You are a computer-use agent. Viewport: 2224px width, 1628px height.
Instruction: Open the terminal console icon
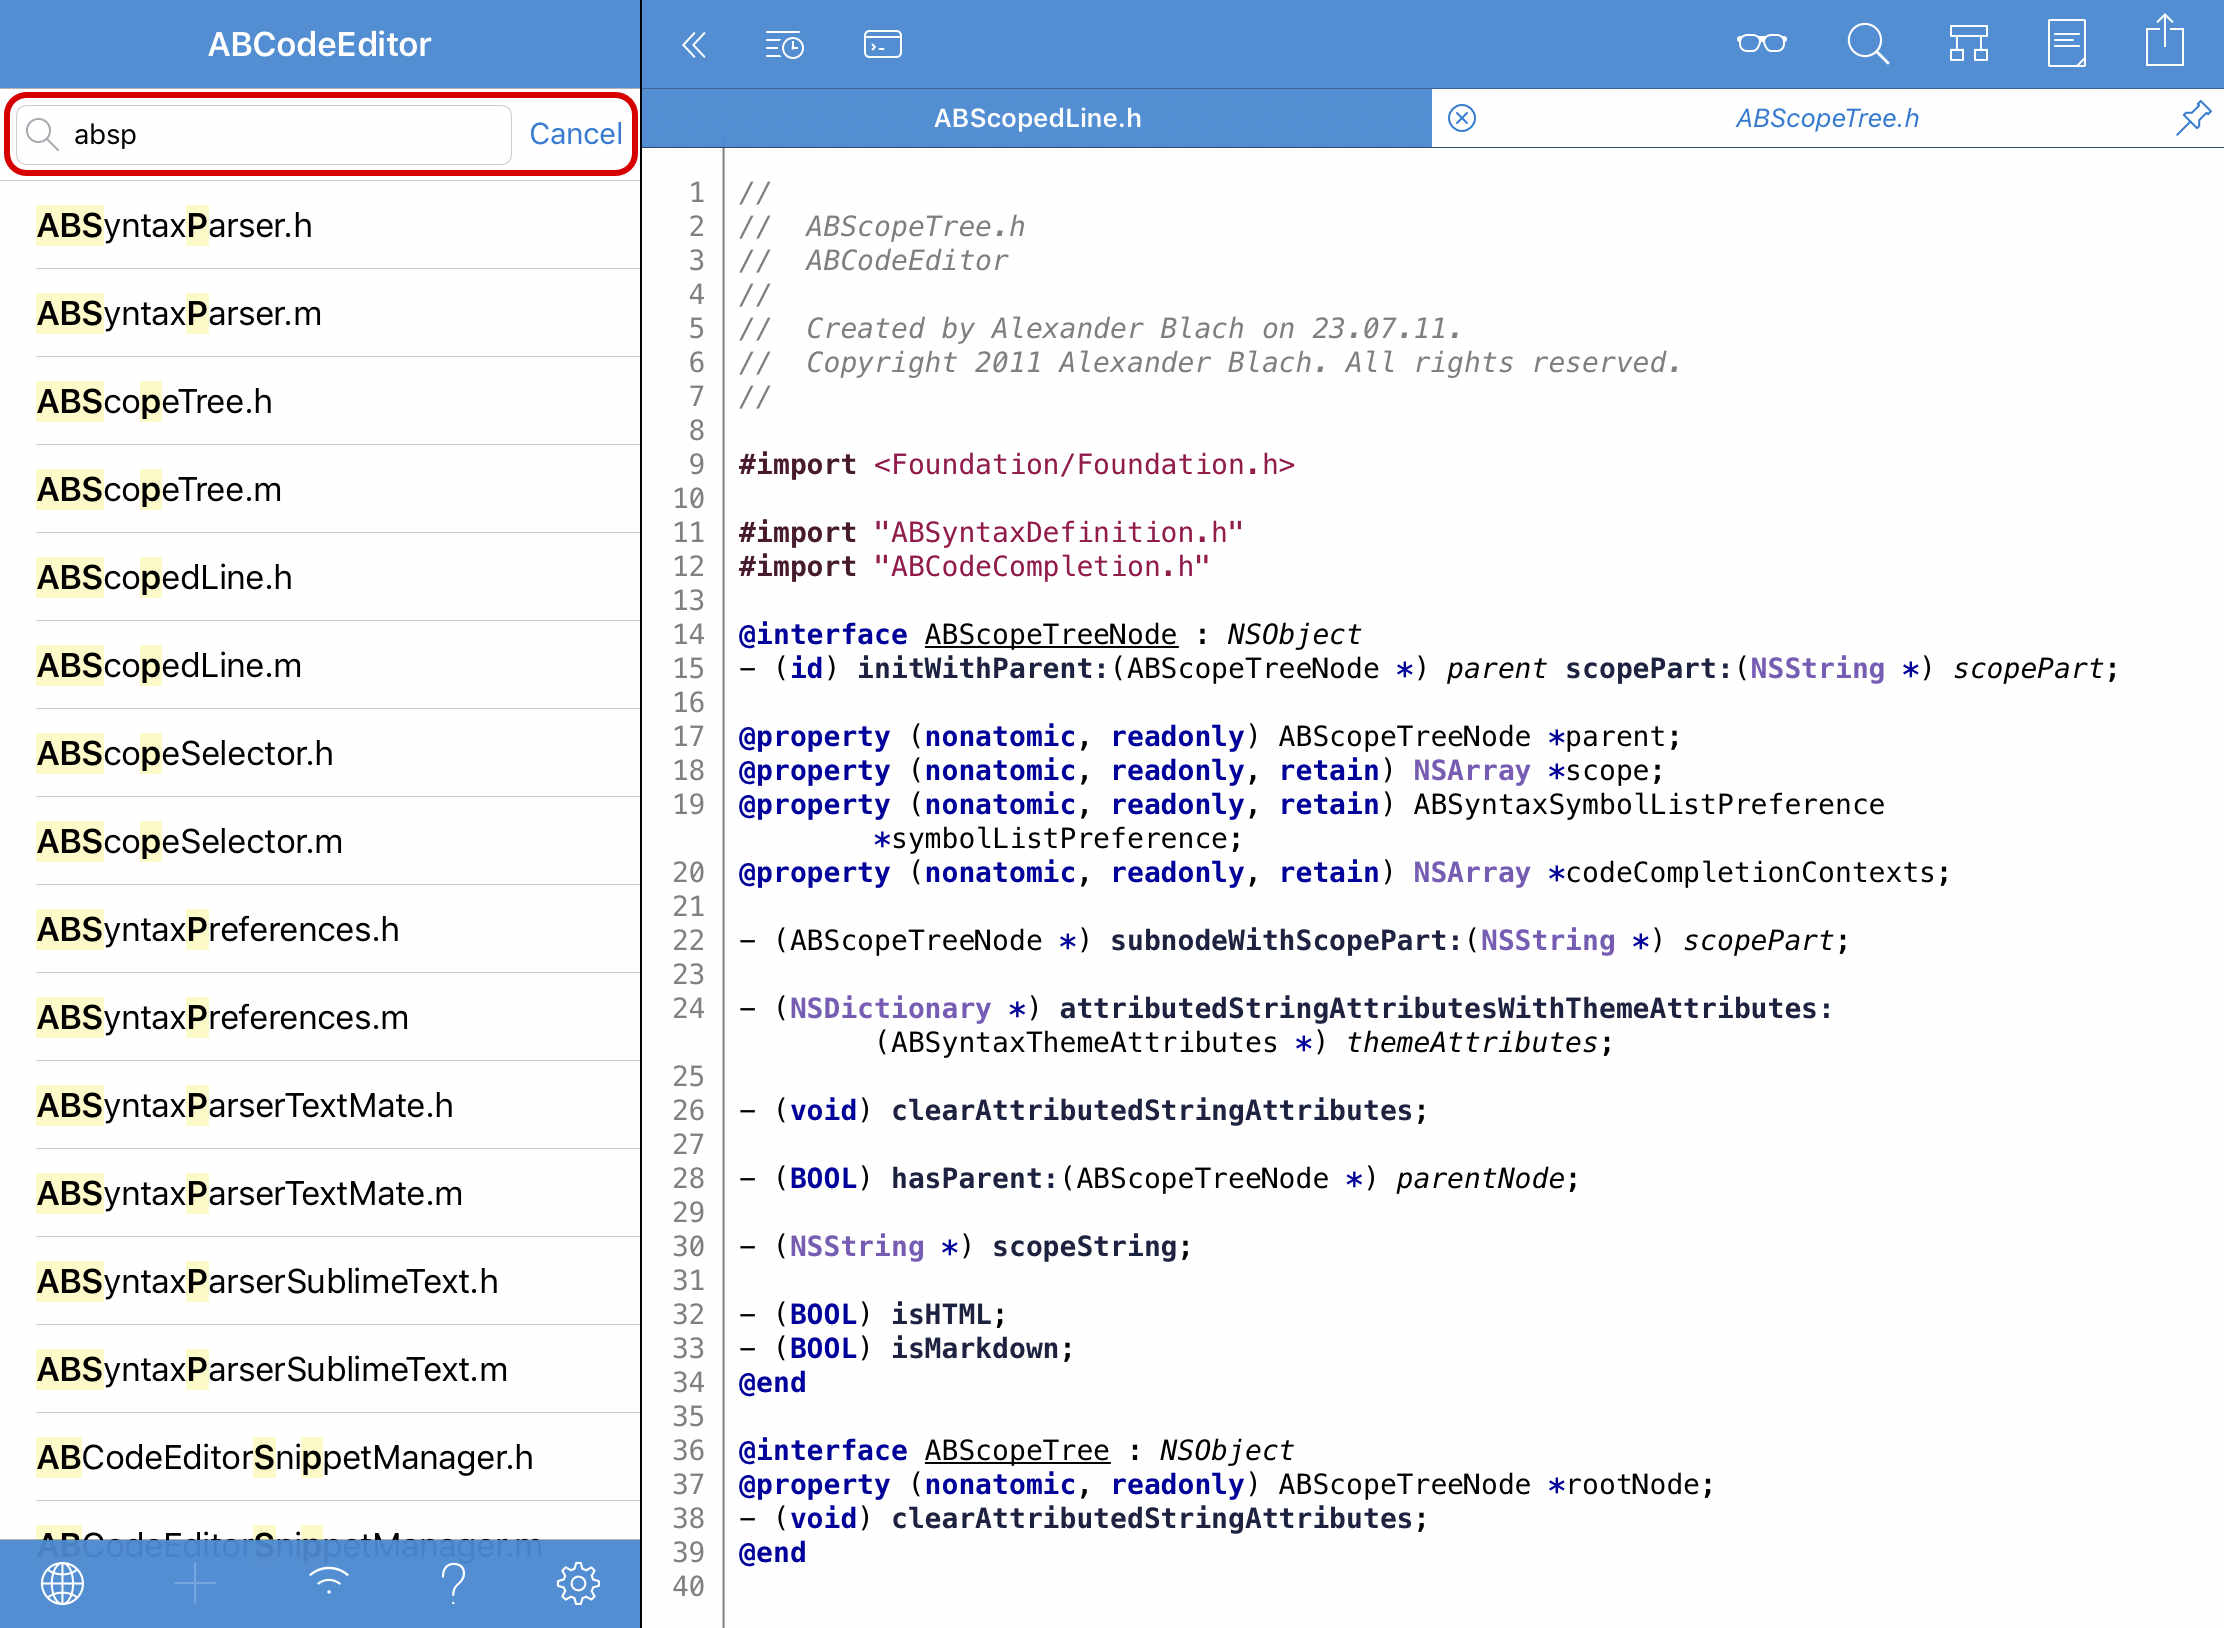point(882,45)
